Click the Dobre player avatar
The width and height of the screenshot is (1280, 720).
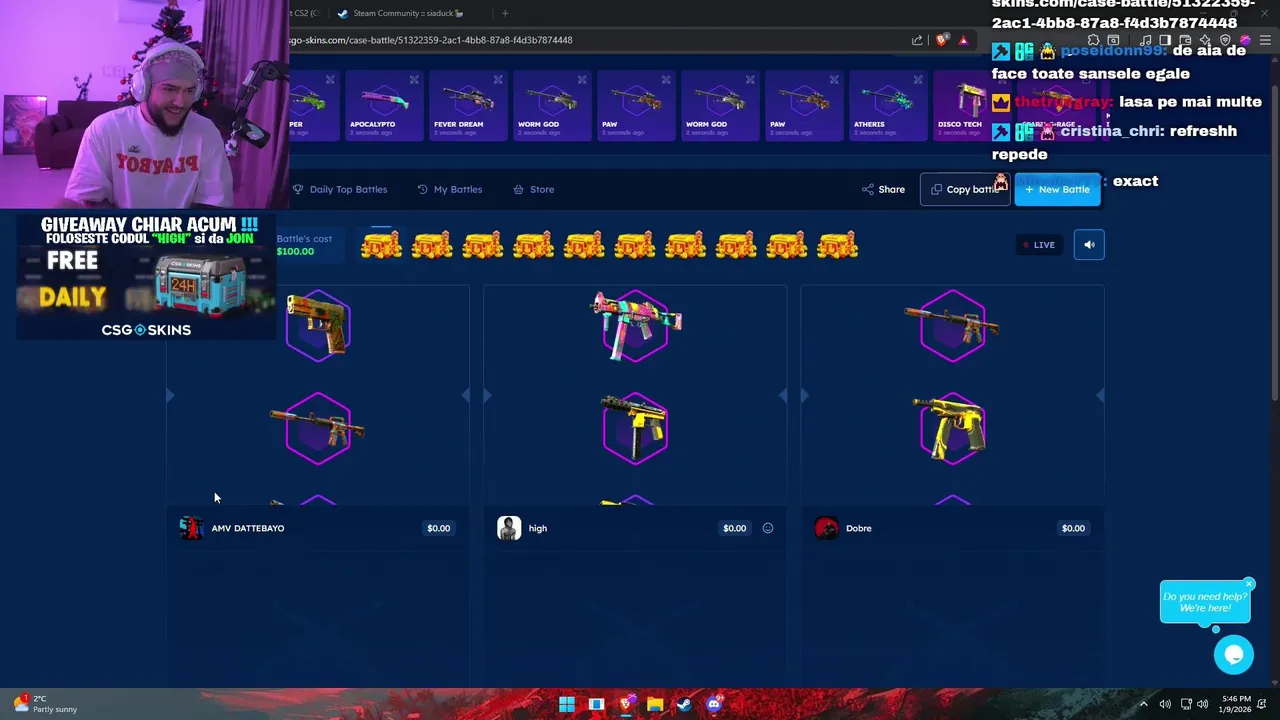click(827, 528)
